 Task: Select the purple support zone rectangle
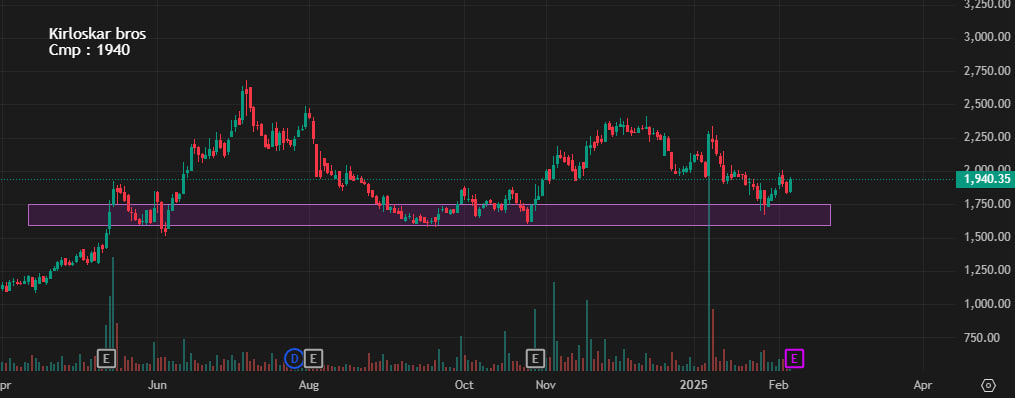[429, 215]
